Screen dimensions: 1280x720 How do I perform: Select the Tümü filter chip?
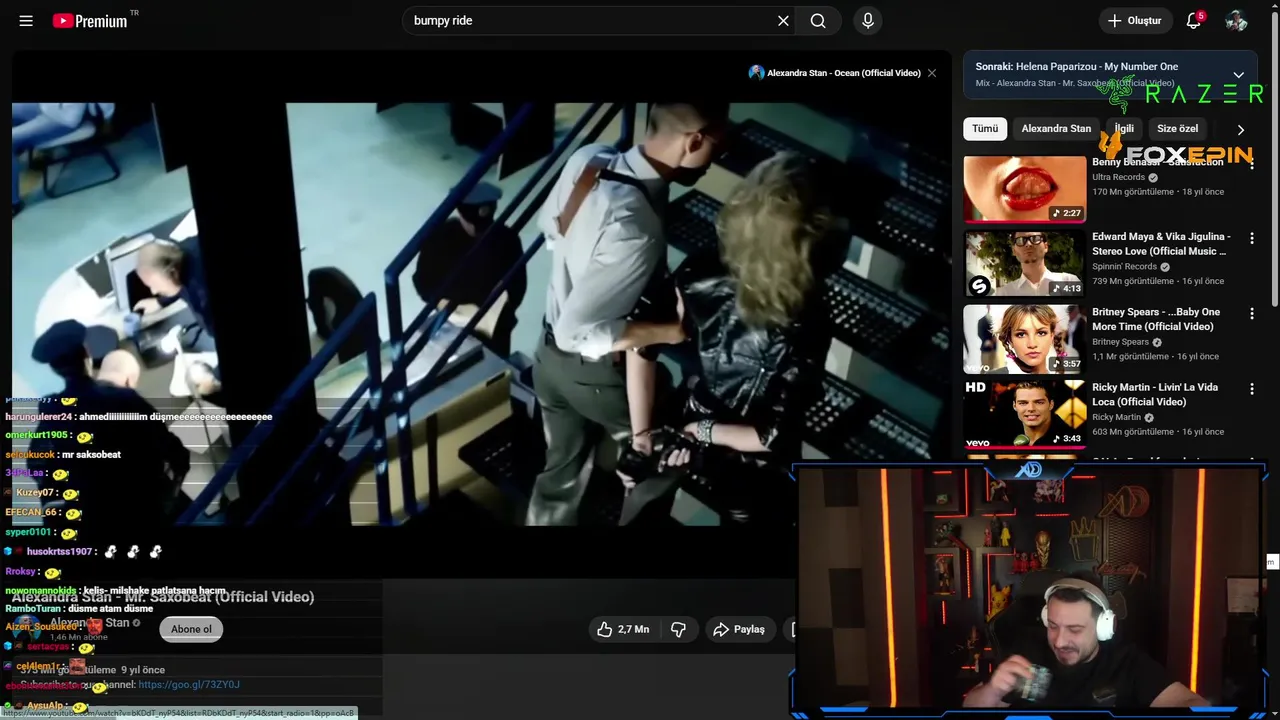[985, 129]
